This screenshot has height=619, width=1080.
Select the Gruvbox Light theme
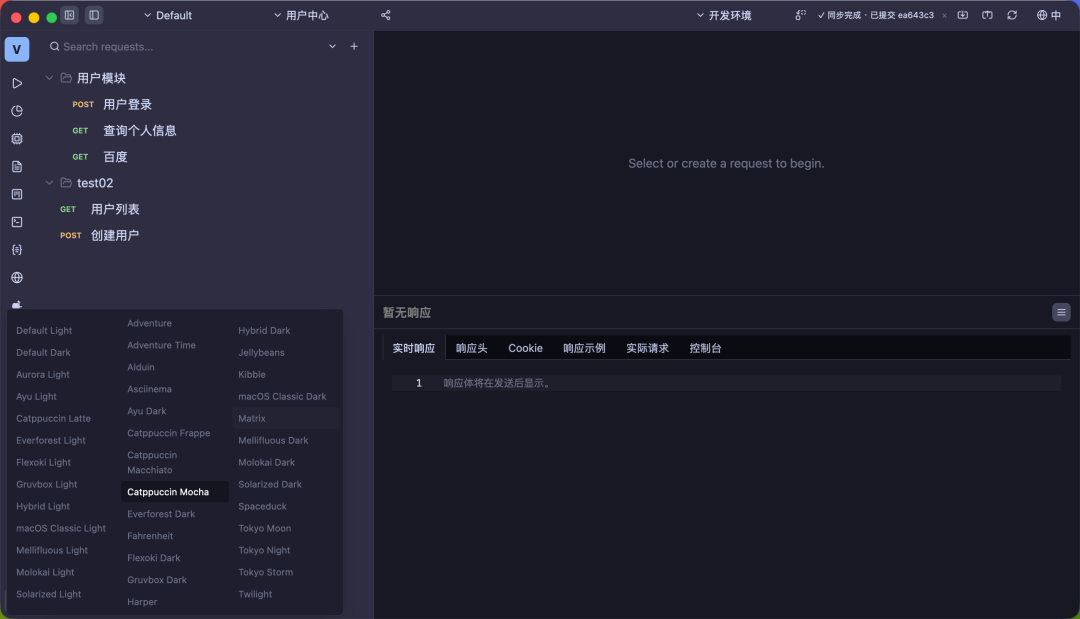tap(47, 485)
